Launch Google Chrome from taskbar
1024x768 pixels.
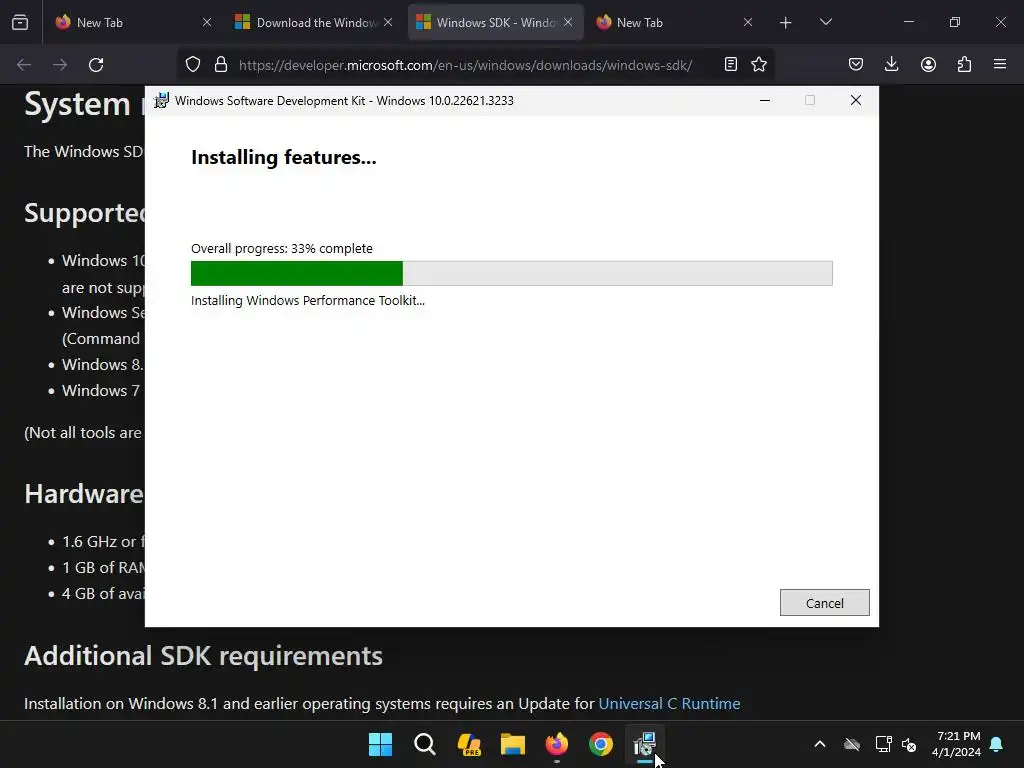pos(601,744)
